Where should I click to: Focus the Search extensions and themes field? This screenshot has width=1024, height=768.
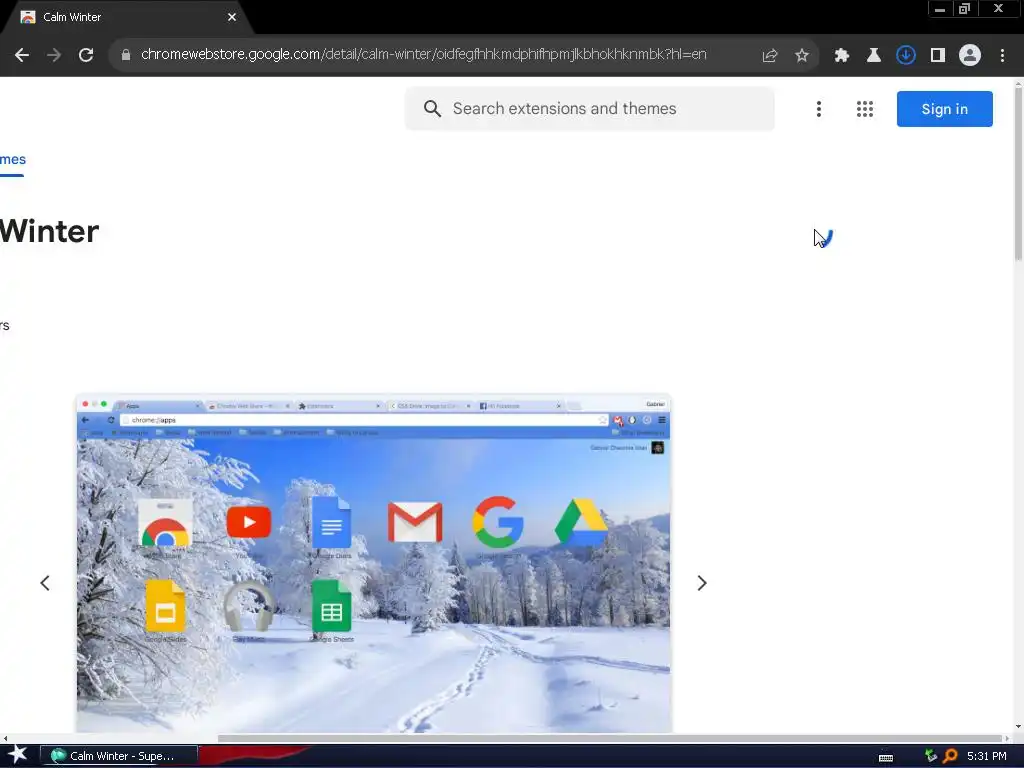pyautogui.click(x=589, y=108)
